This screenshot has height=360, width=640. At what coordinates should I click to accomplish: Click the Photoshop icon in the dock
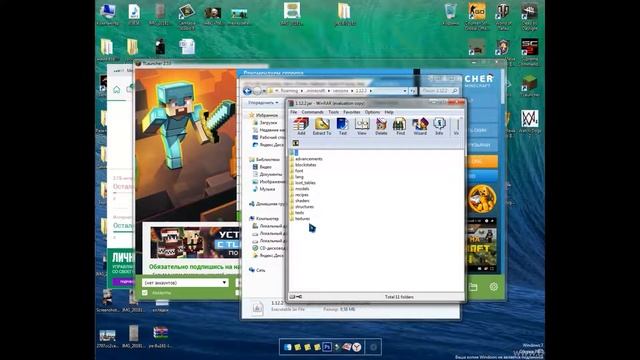tap(327, 347)
